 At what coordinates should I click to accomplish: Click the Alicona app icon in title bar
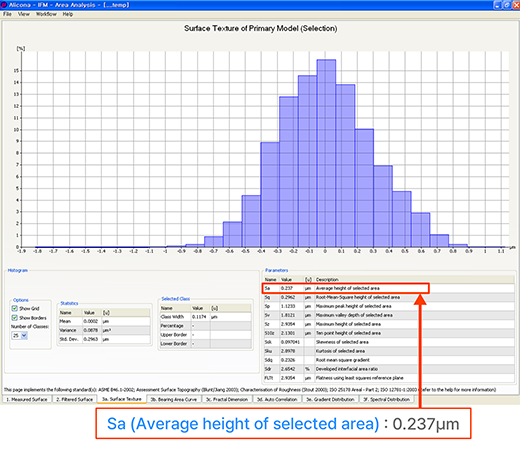[x=4, y=5]
